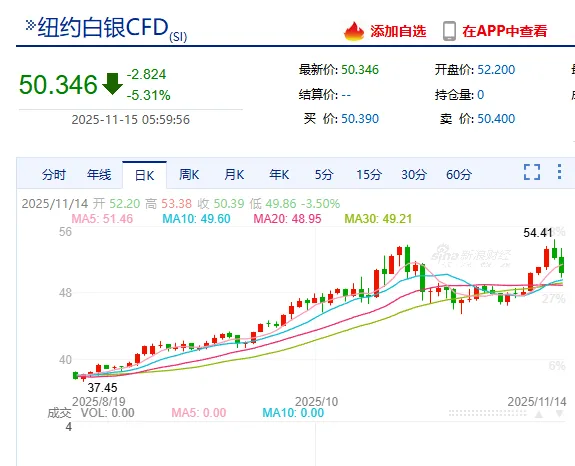Click the -2.824 change value

point(146,74)
